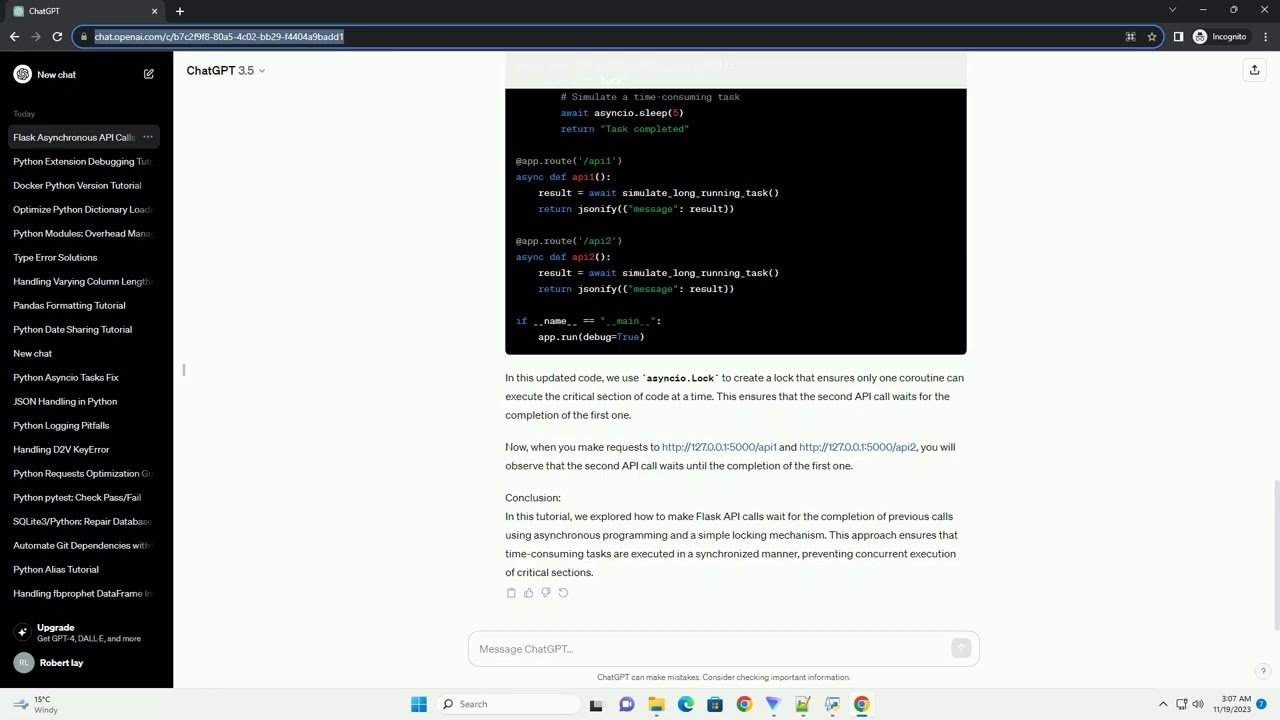Open Task View from the taskbar
This screenshot has width=1280, height=720.
[x=596, y=704]
